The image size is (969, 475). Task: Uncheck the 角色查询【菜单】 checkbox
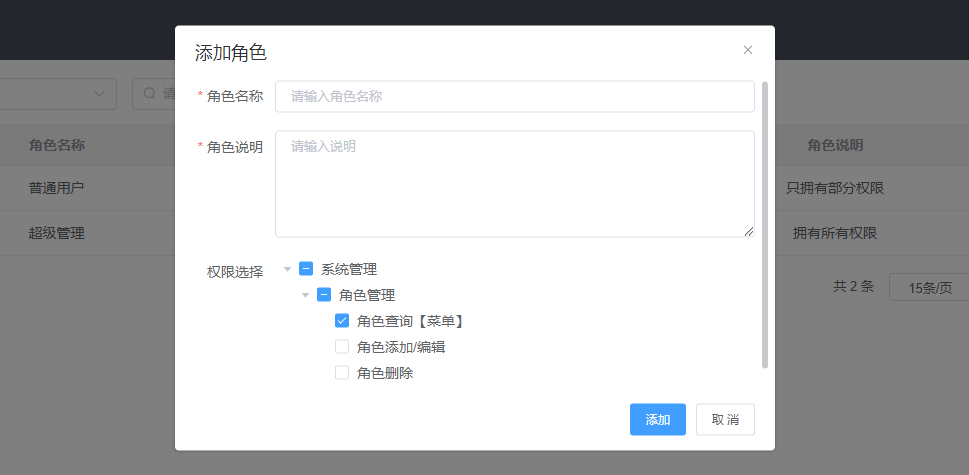coord(342,321)
